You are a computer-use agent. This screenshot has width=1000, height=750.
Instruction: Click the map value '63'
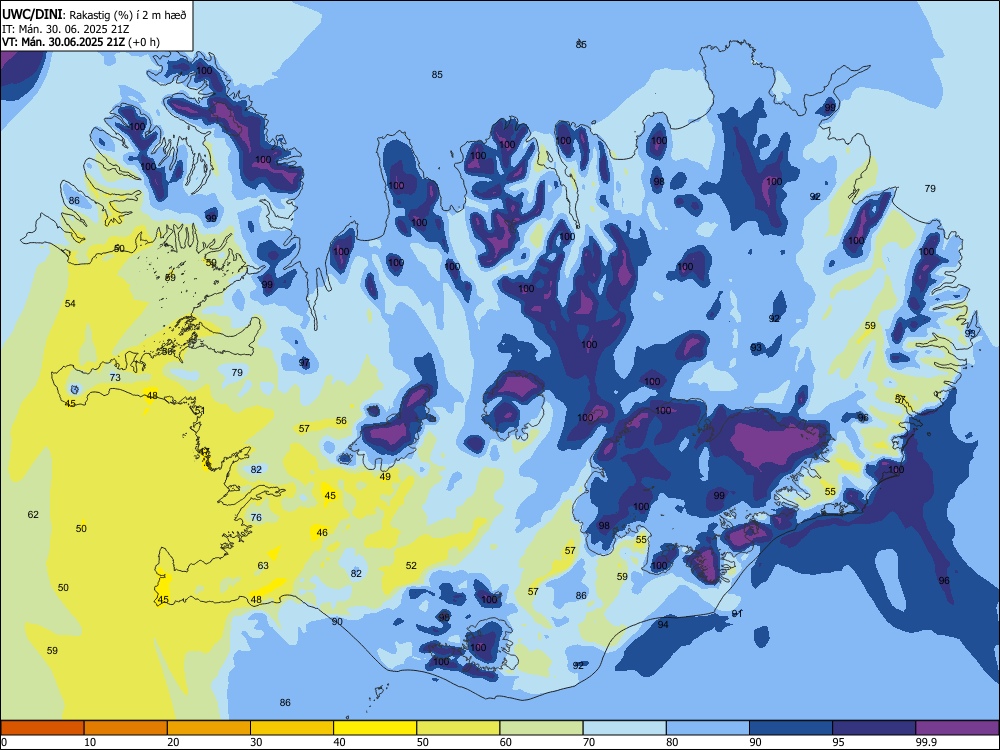[x=263, y=566]
